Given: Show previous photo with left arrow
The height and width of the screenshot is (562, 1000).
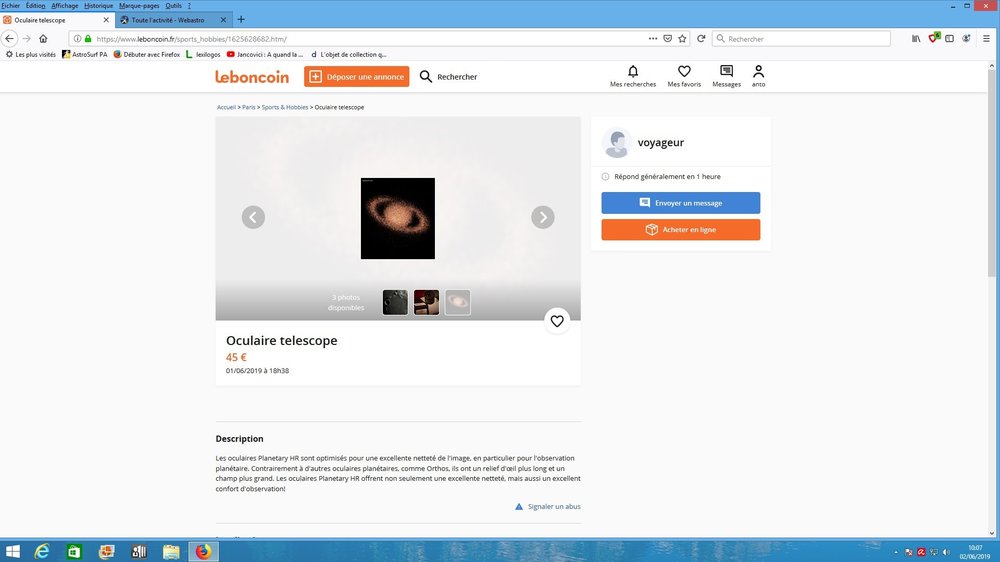Looking at the screenshot, I should point(253,218).
